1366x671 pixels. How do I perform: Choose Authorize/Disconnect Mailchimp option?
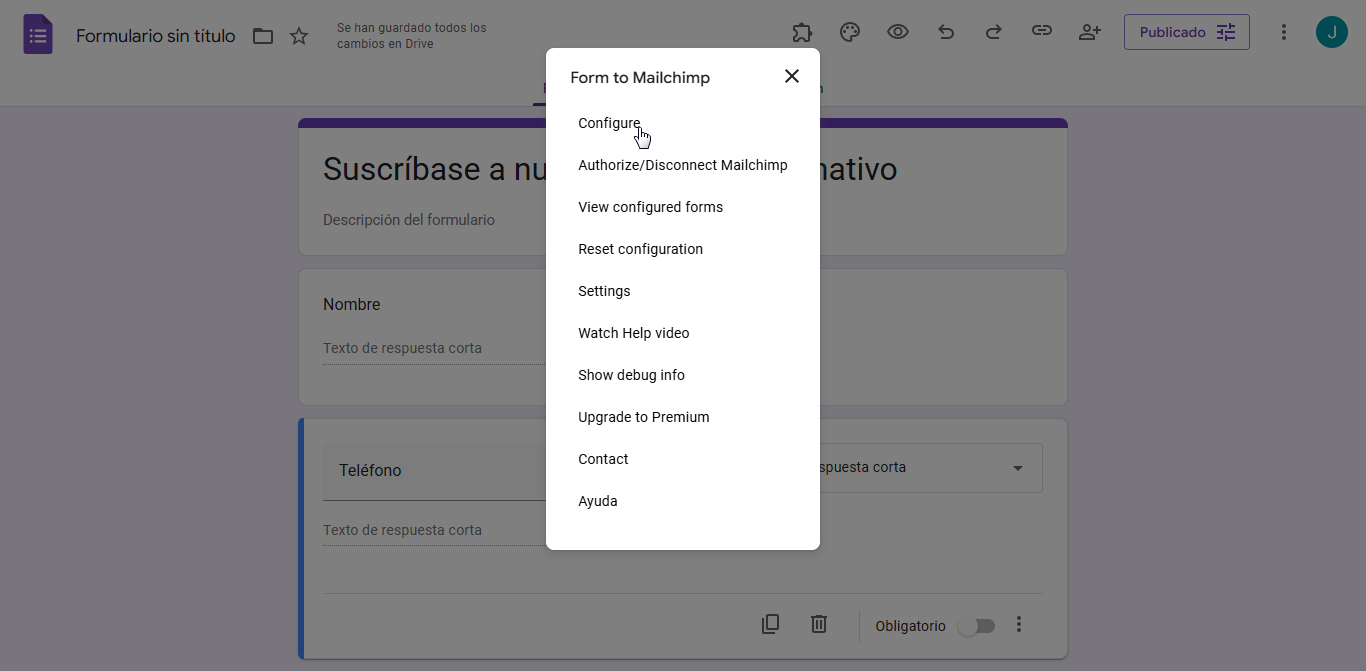[x=683, y=165]
